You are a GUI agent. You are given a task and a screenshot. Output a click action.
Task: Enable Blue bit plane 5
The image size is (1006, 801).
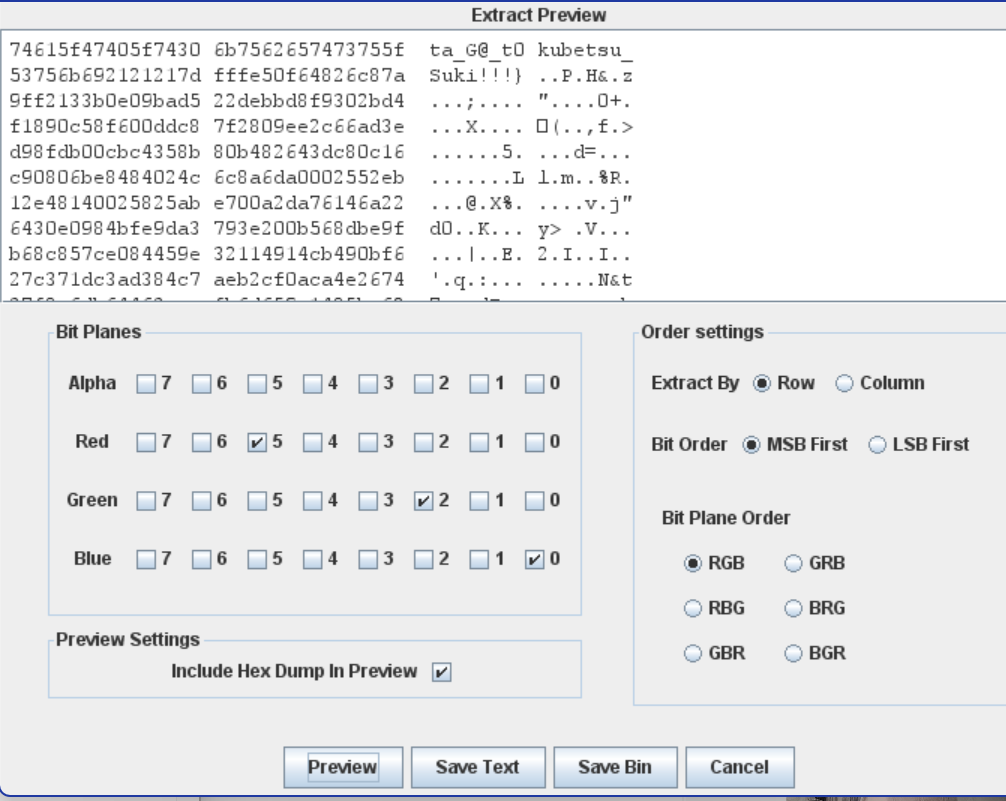257,559
